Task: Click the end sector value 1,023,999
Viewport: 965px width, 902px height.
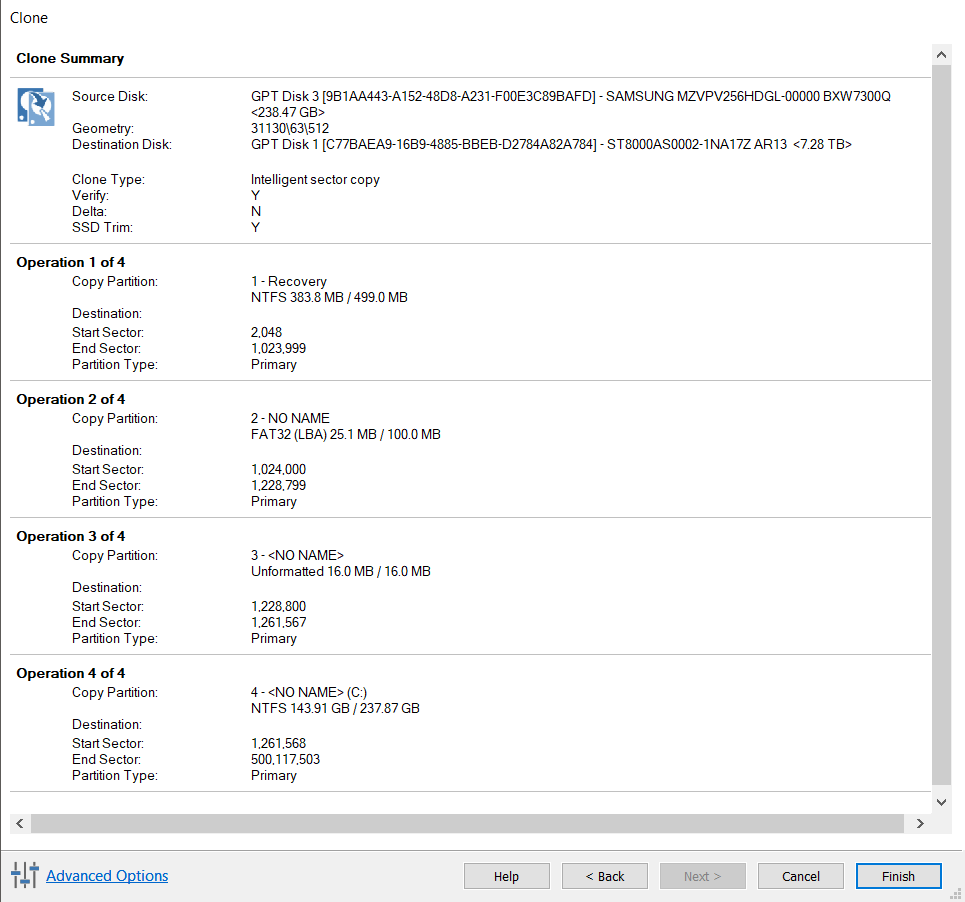Action: (278, 348)
